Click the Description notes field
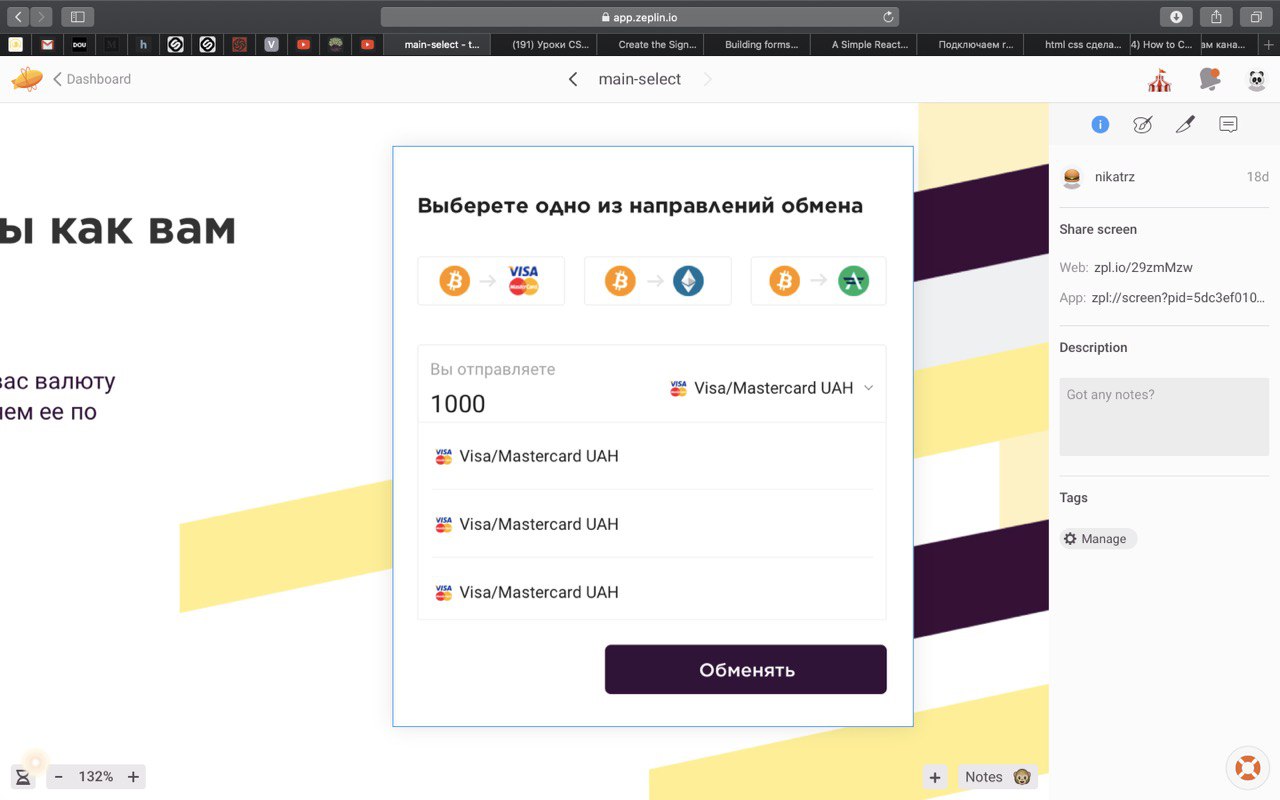 [x=1164, y=416]
